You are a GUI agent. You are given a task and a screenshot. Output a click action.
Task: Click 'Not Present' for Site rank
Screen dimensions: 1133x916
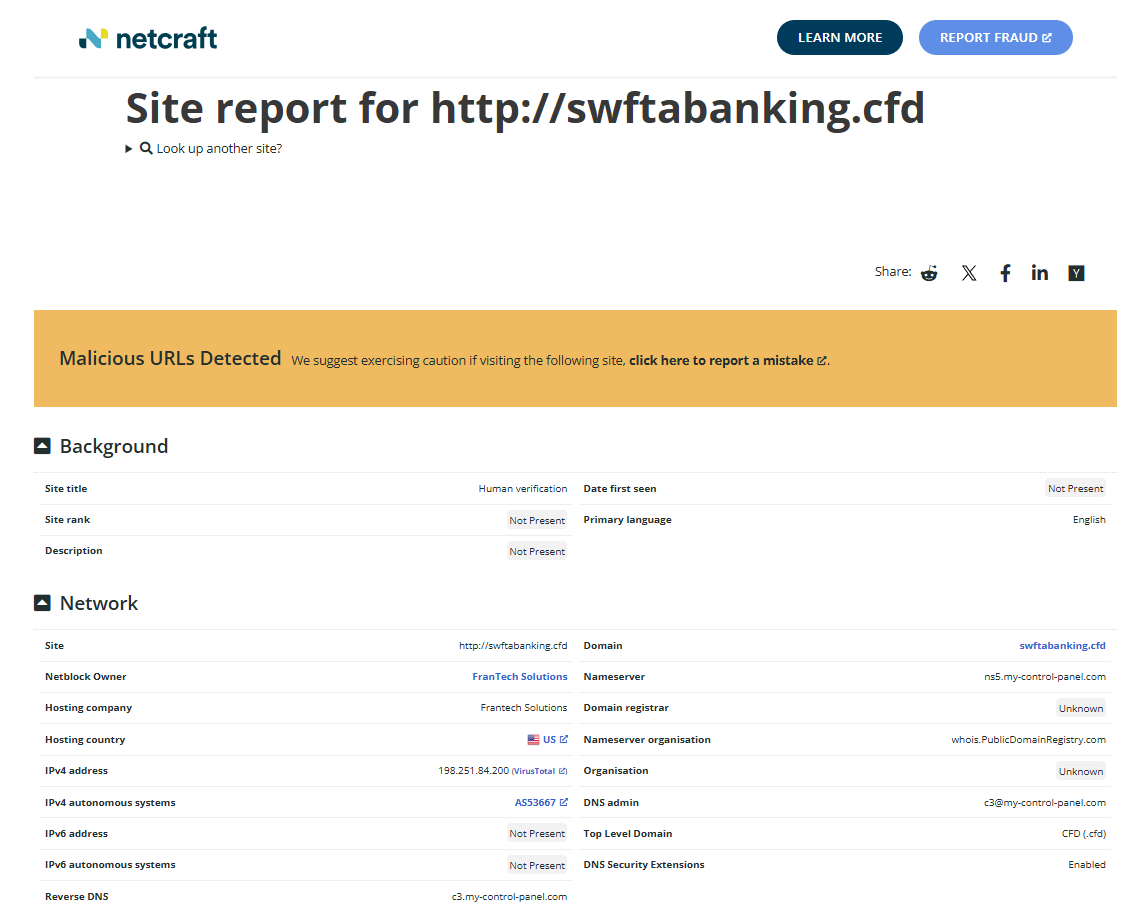[537, 520]
